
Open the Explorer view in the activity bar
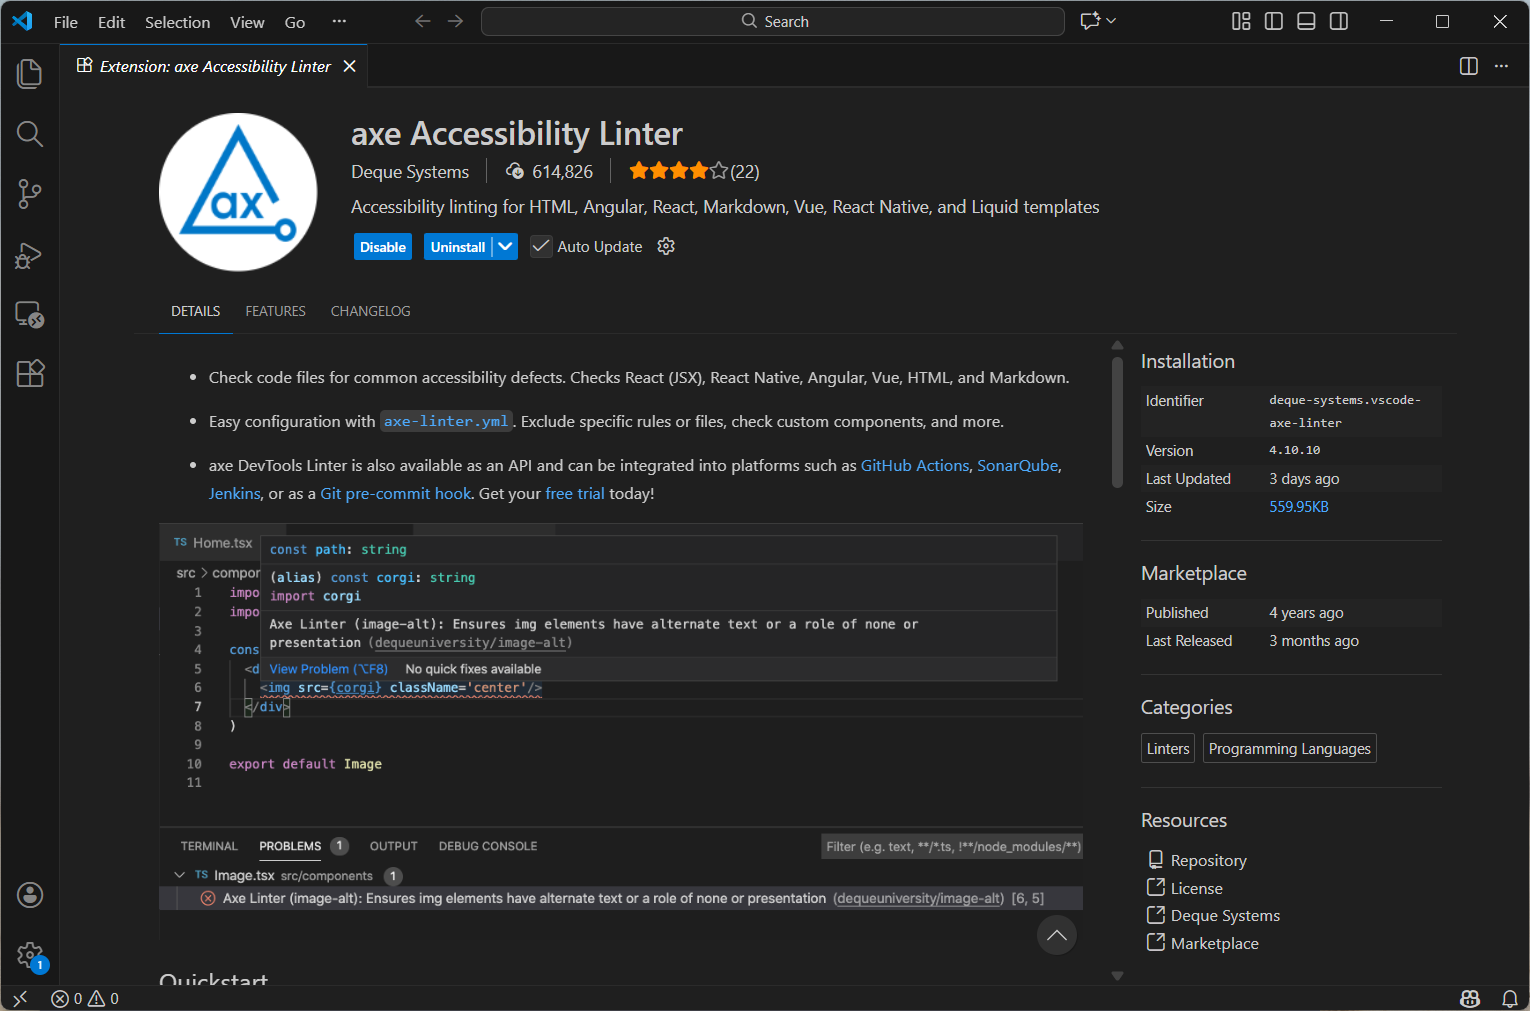[29, 73]
